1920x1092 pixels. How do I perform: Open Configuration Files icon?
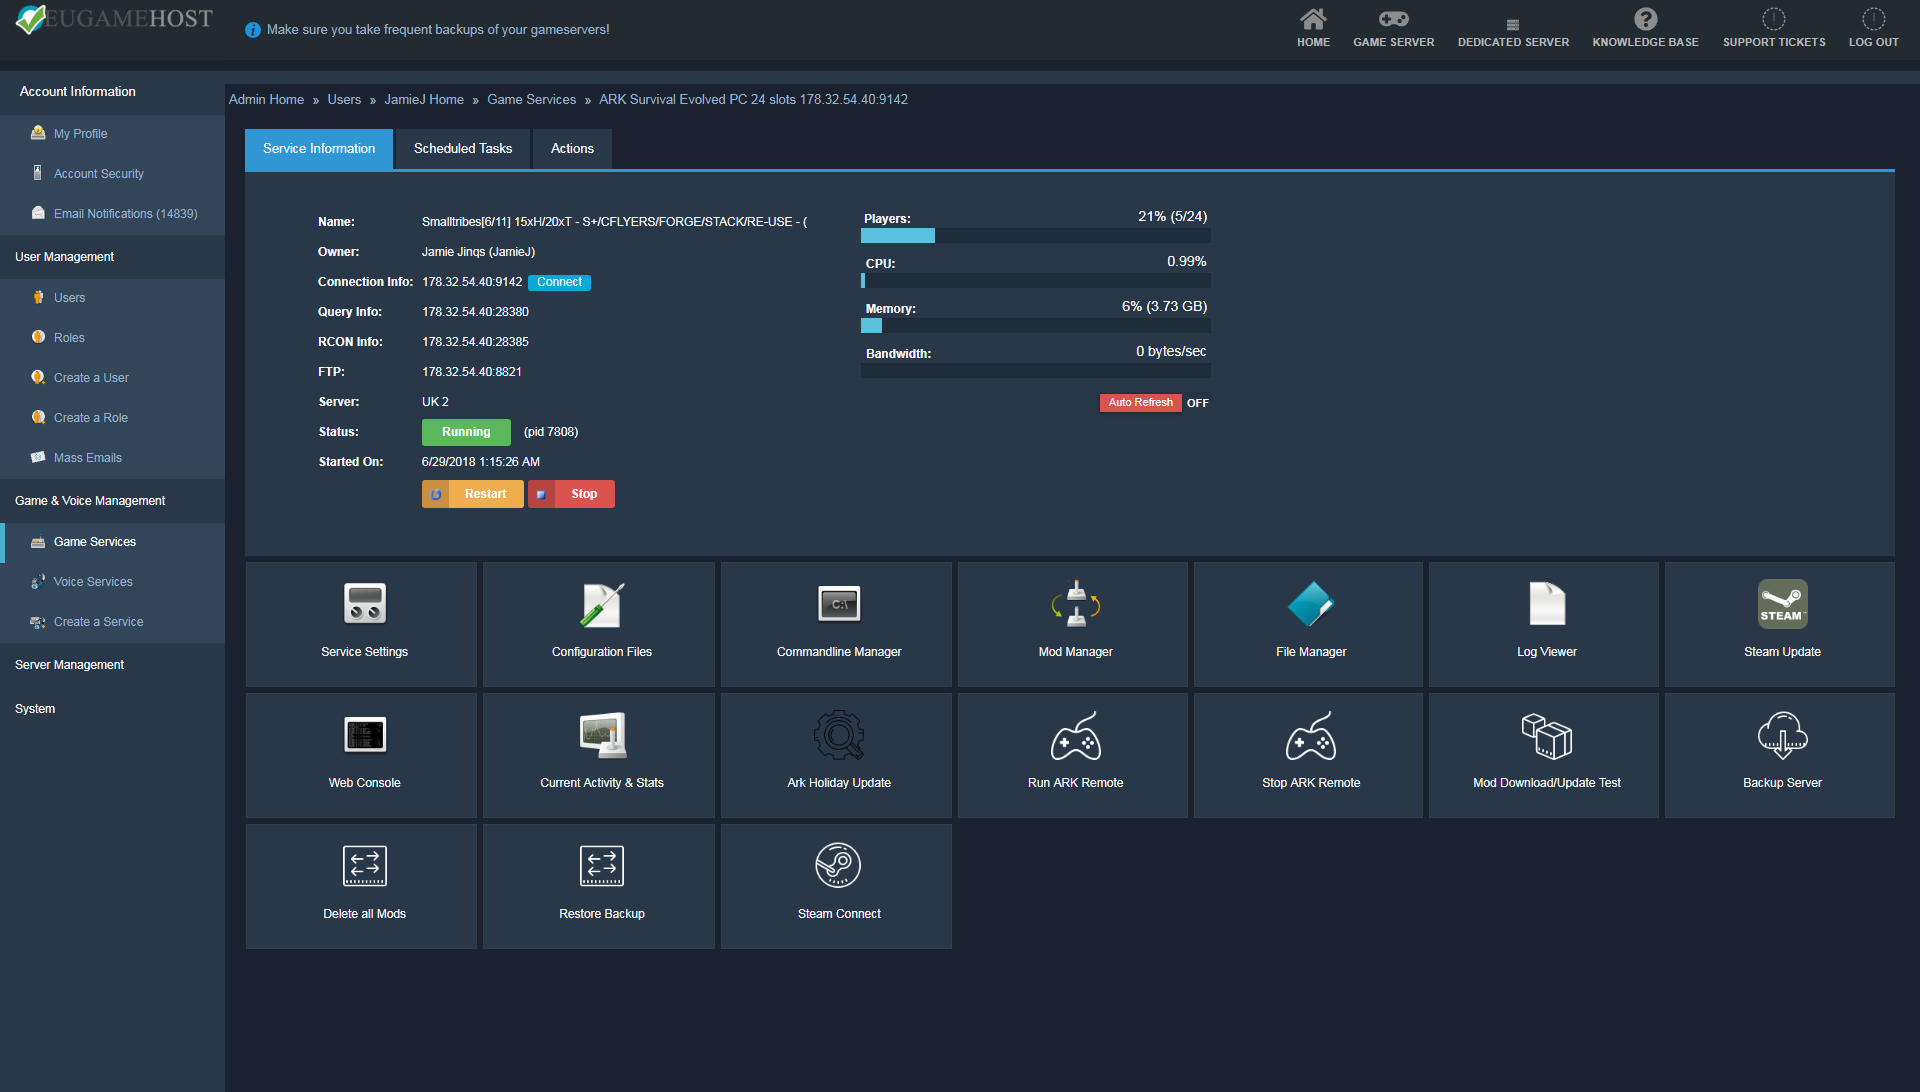click(601, 604)
